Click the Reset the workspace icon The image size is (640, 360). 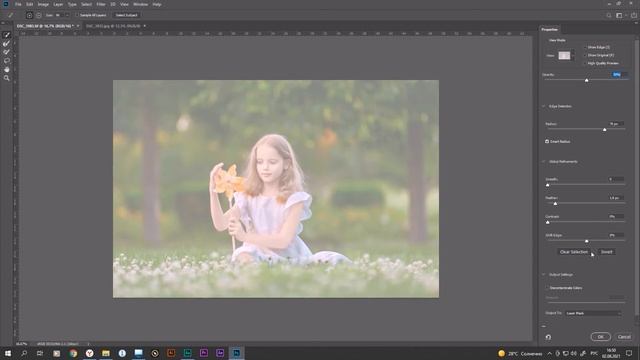pyautogui.click(x=548, y=337)
